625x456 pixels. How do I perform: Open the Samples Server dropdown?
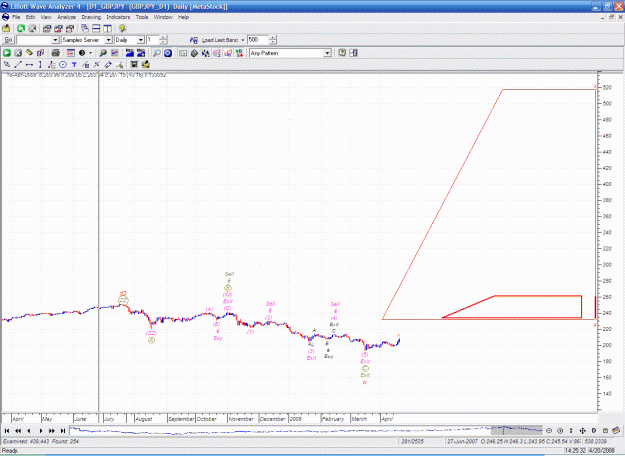[x=108, y=40]
